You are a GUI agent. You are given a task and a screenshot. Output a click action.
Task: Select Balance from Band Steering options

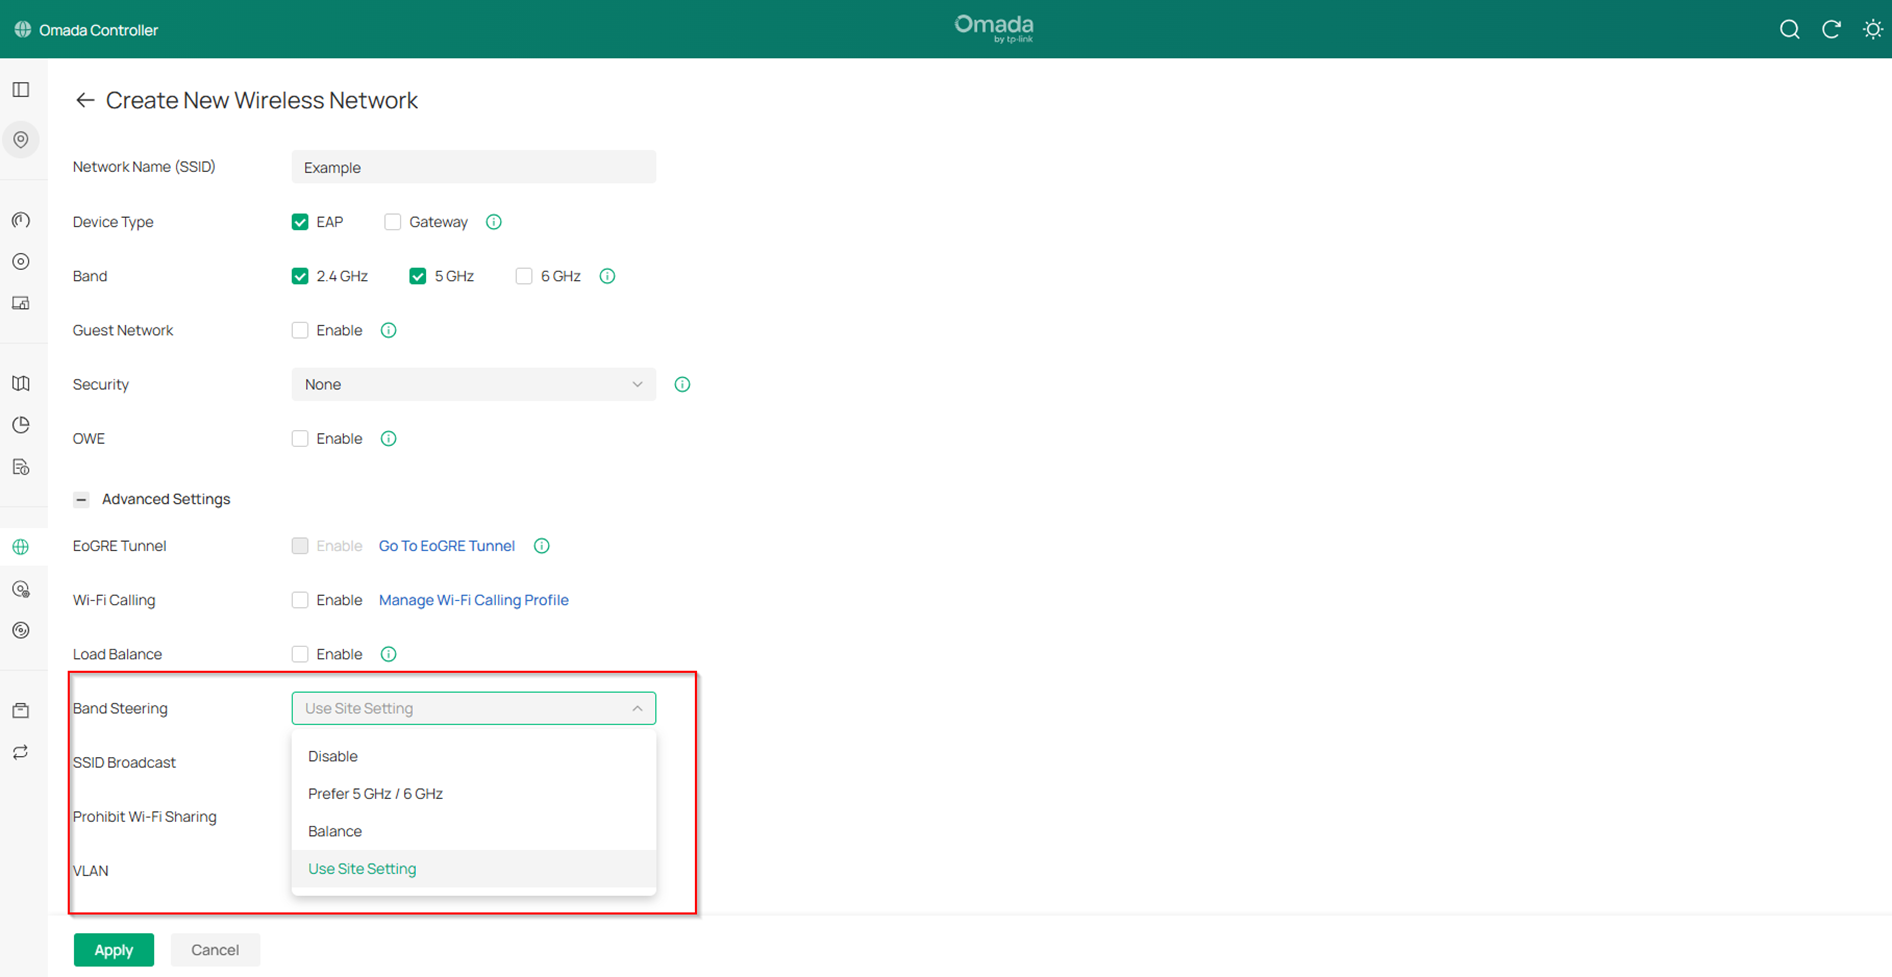[335, 831]
